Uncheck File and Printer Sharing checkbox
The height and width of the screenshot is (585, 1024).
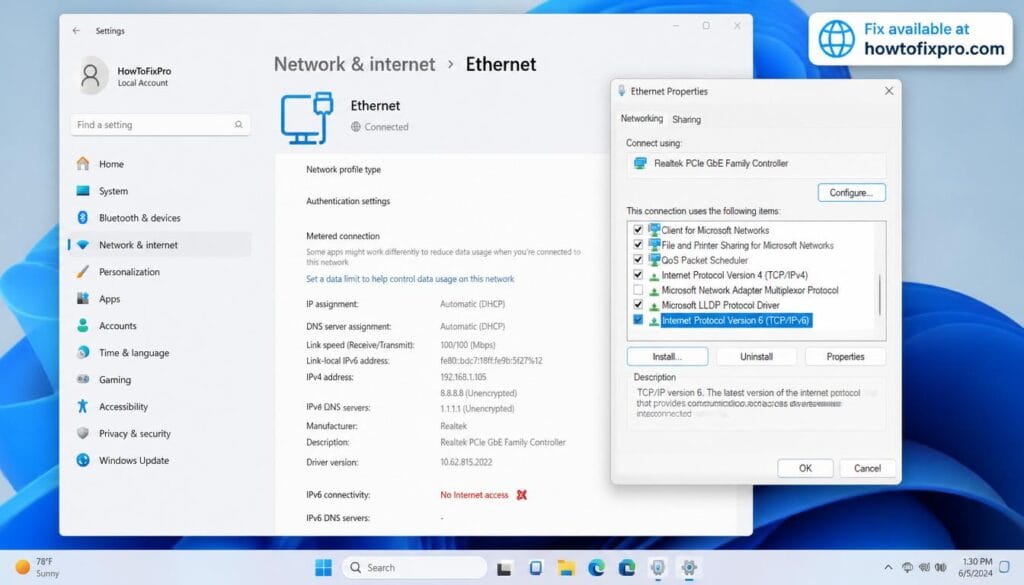(638, 245)
